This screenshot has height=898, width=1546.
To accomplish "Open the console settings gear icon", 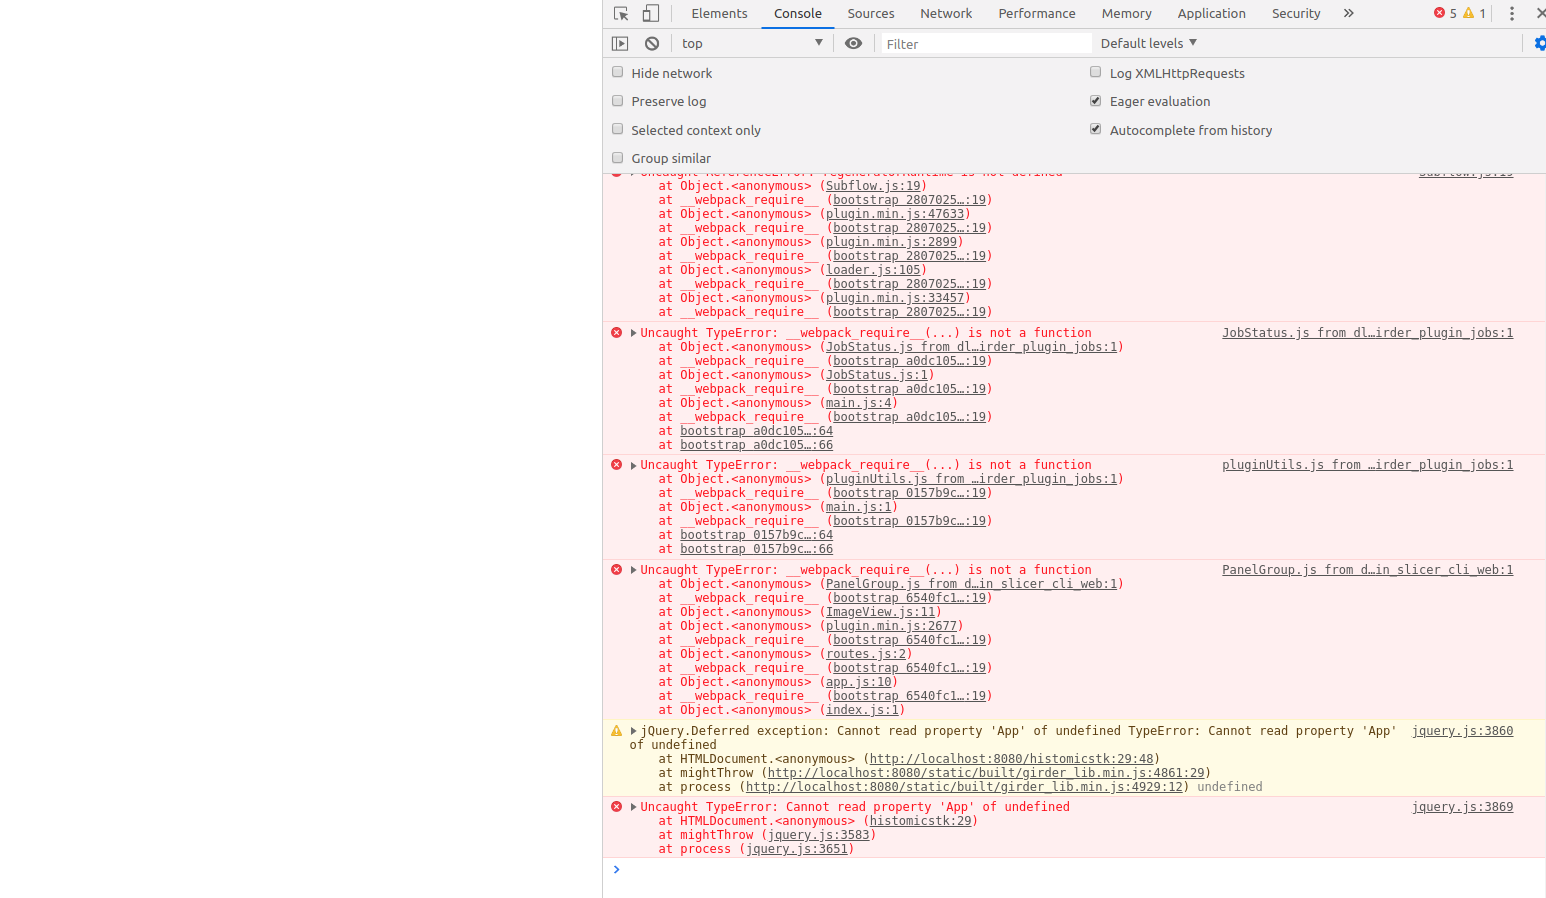I will pyautogui.click(x=1540, y=43).
